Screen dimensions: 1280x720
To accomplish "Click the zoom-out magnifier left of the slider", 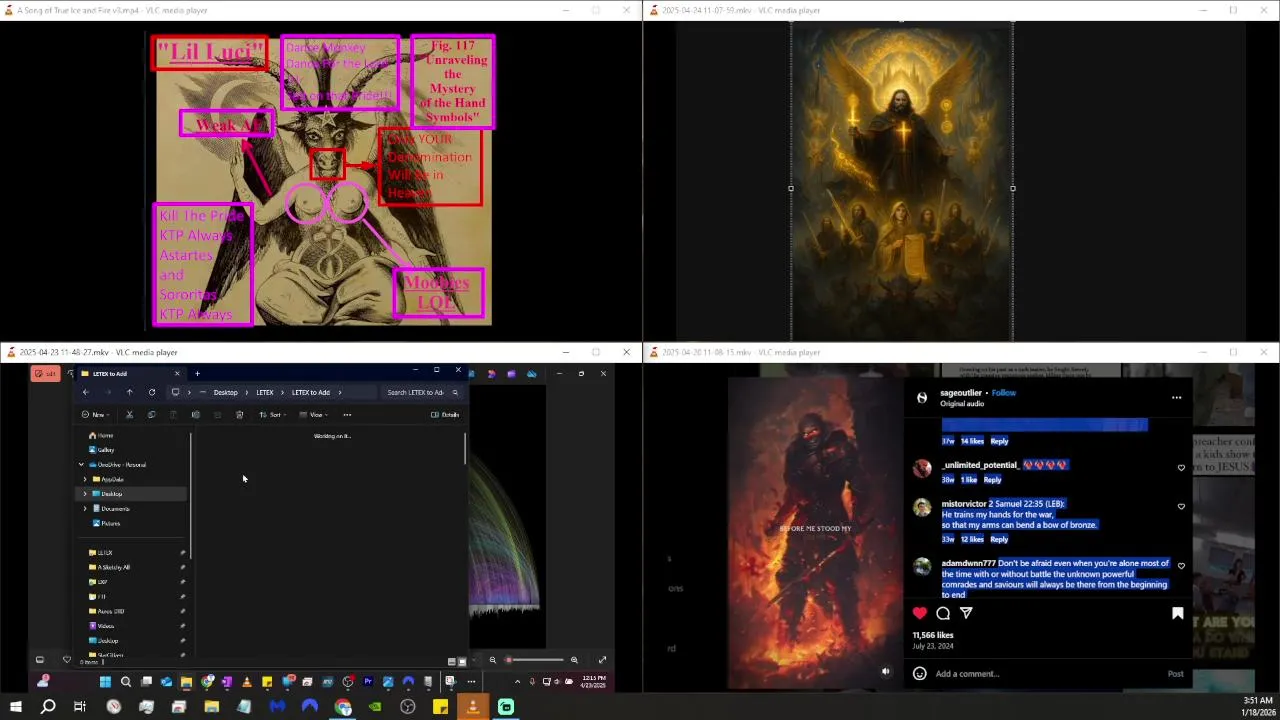I will 492,660.
